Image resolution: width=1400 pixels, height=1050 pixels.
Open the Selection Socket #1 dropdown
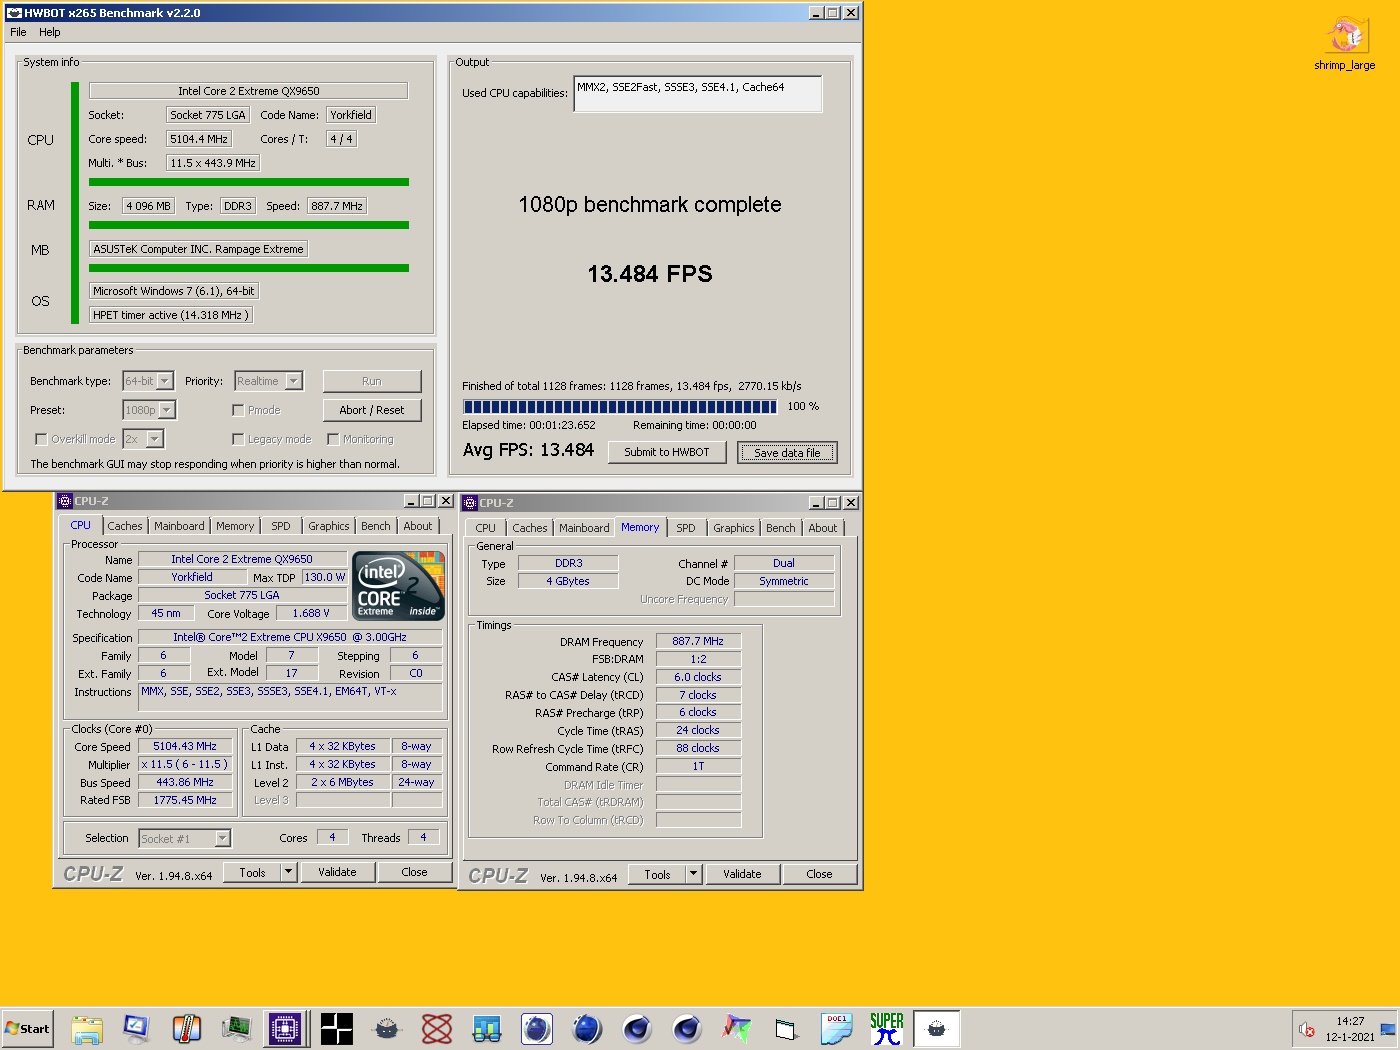pos(185,838)
